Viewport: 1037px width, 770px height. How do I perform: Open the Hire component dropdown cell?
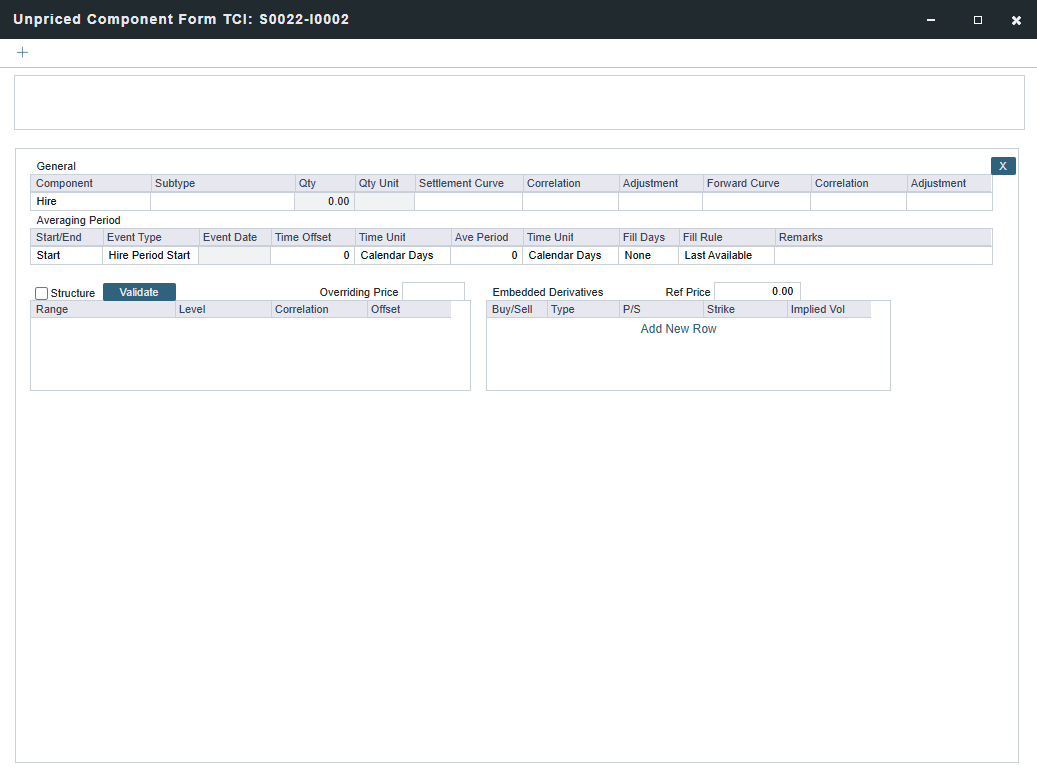90,202
